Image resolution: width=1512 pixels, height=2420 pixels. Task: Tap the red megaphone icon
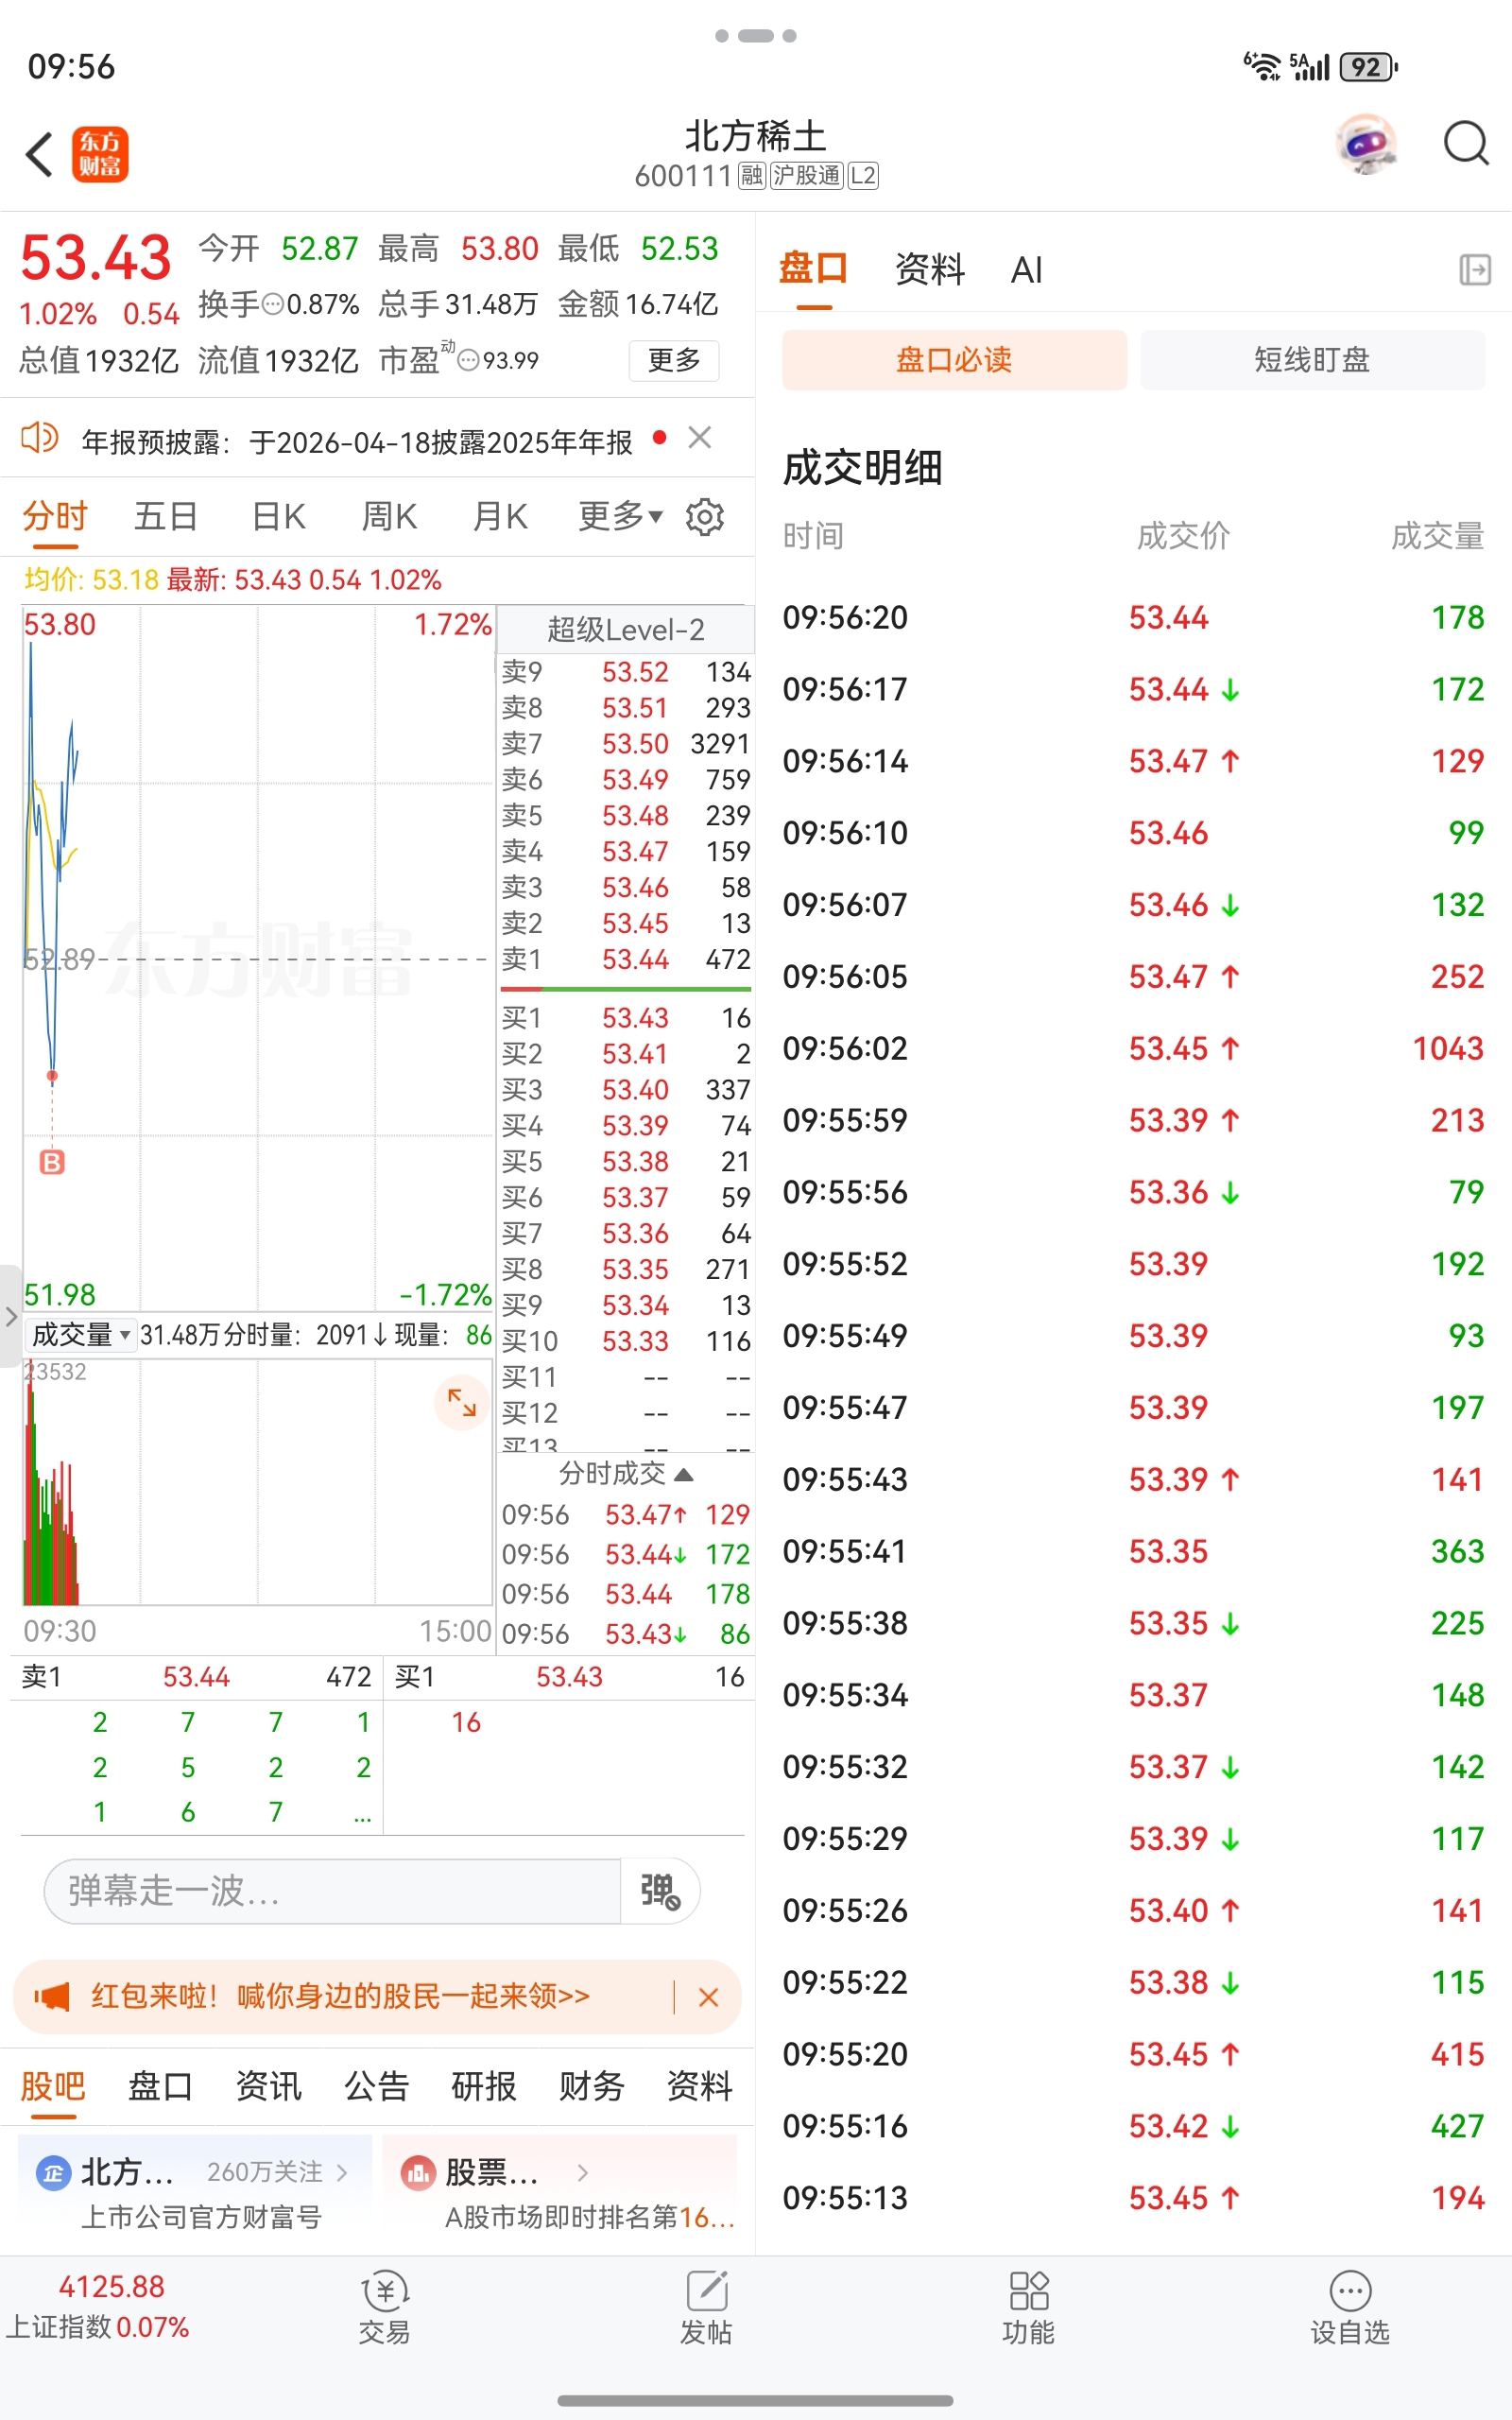point(52,1996)
